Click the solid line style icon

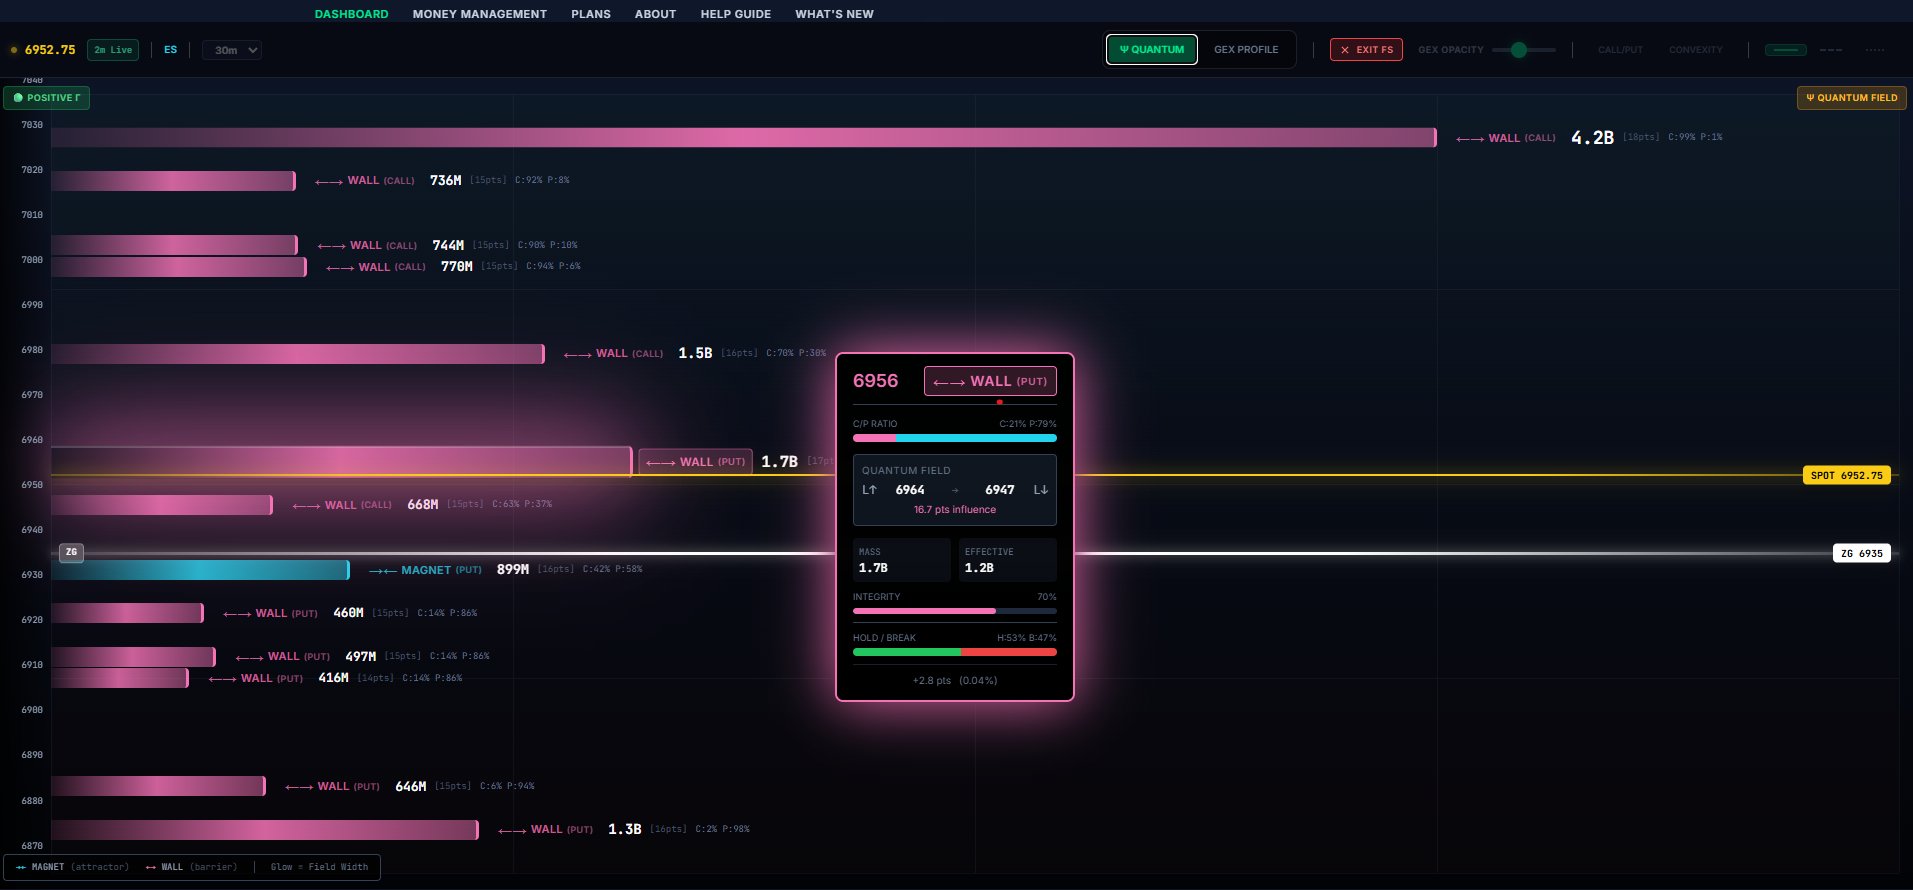(x=1785, y=50)
